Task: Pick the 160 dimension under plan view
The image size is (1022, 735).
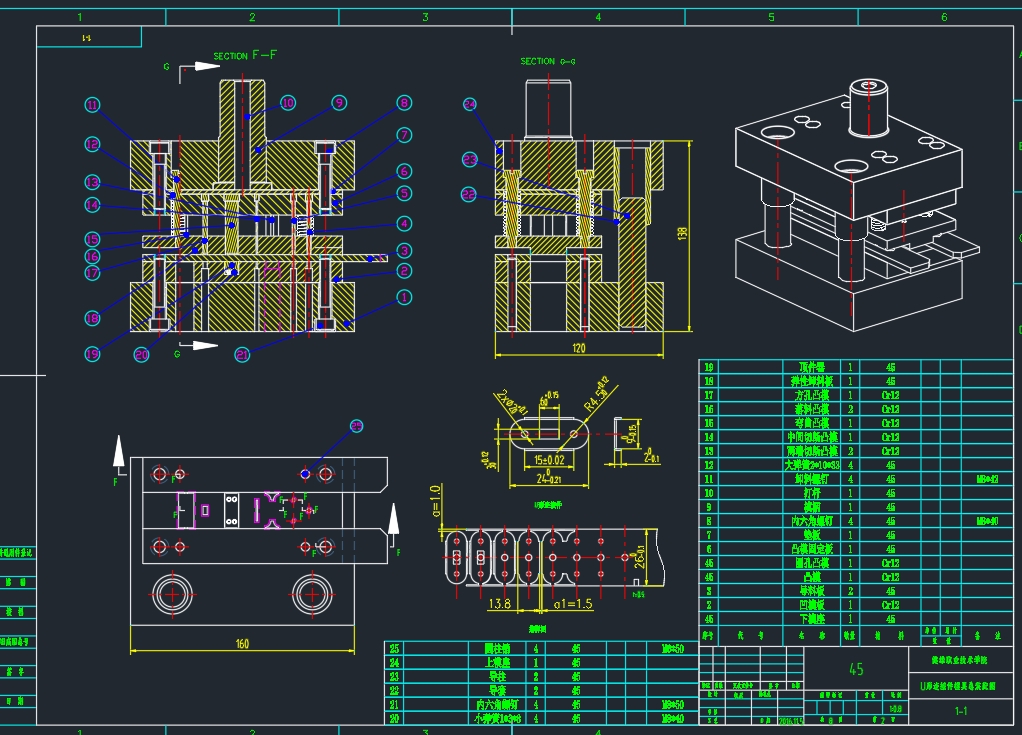Action: [242, 644]
